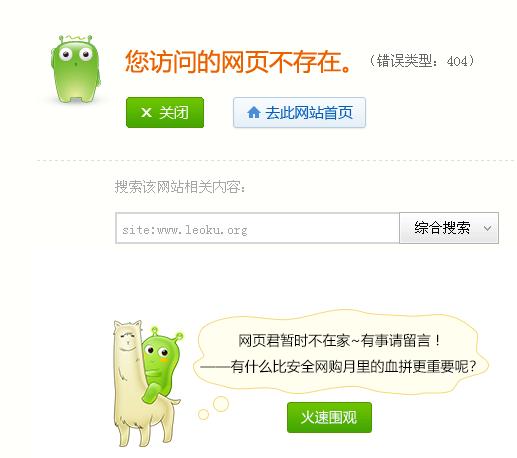The width and height of the screenshot is (517, 458).
Task: Go to site homepage via 去此网站首页
Action: [x=299, y=113]
